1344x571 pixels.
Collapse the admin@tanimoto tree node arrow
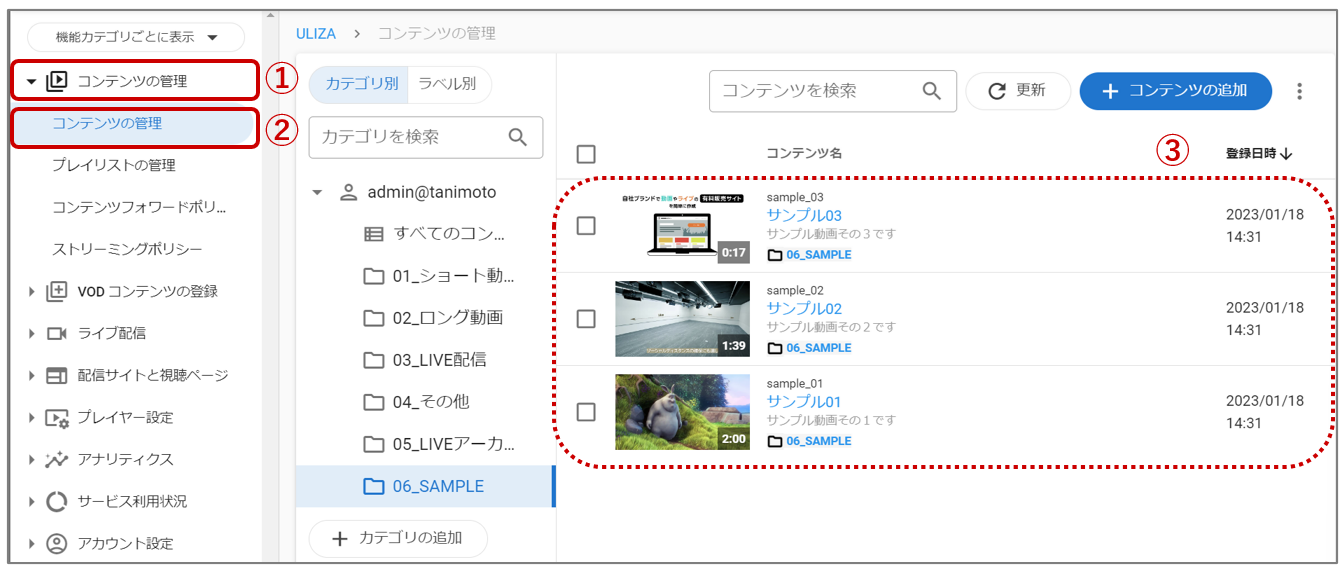coord(318,193)
